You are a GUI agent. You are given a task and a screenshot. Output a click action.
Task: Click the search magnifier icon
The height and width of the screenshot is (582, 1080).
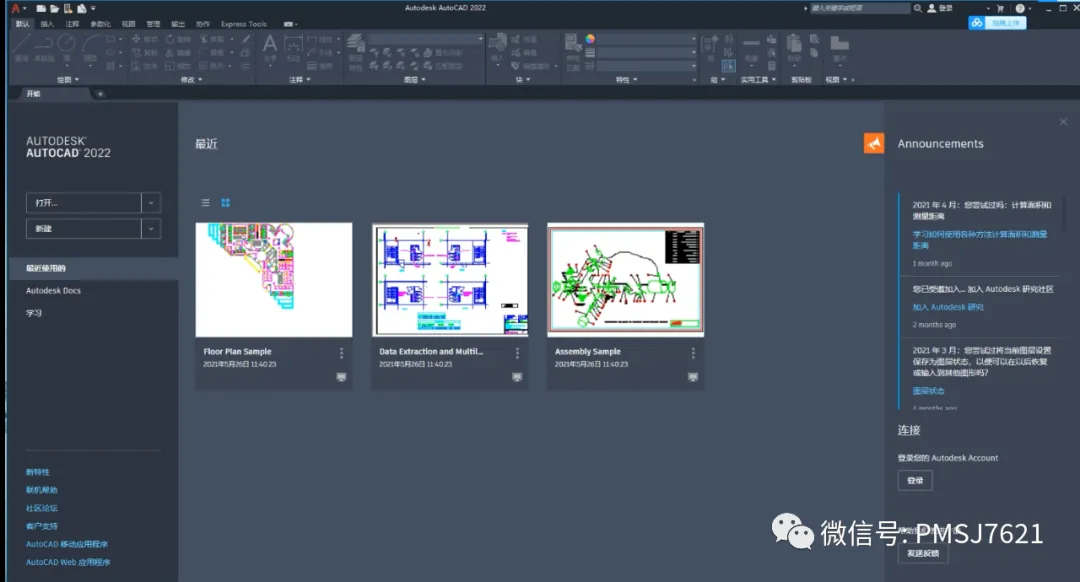(917, 8)
